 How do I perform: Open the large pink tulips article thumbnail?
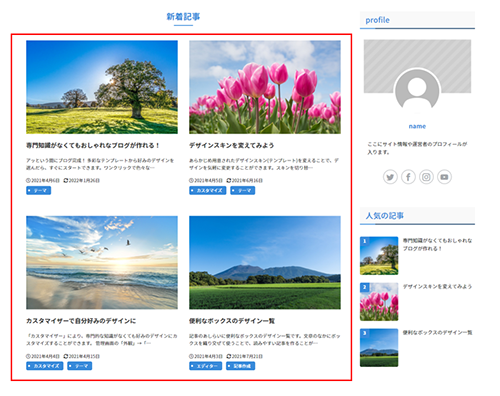tap(265, 87)
